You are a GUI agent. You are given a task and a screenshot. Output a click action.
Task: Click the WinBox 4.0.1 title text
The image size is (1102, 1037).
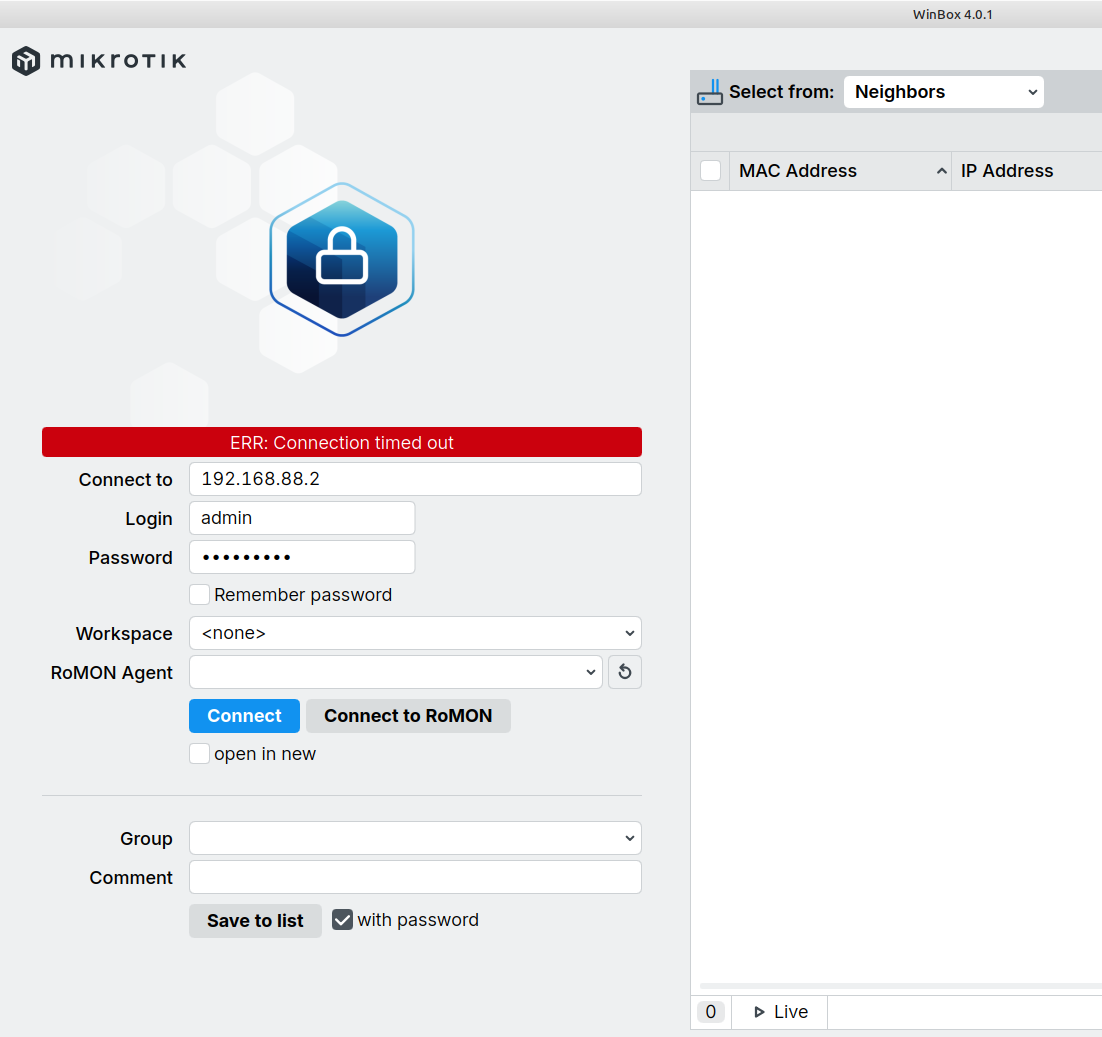(952, 15)
